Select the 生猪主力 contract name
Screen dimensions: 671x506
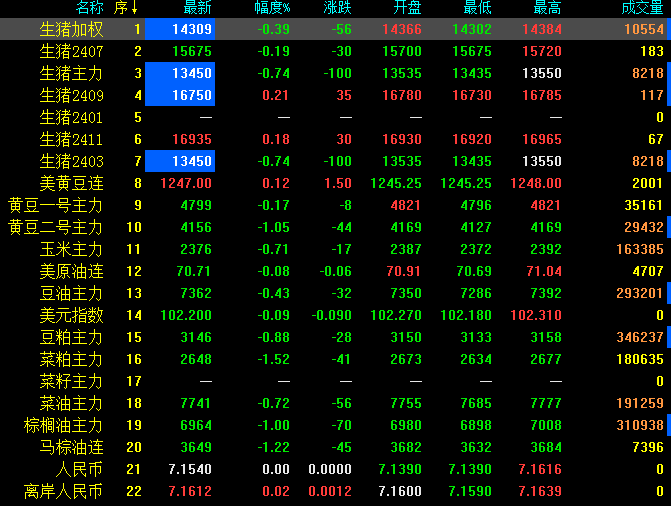(x=71, y=74)
